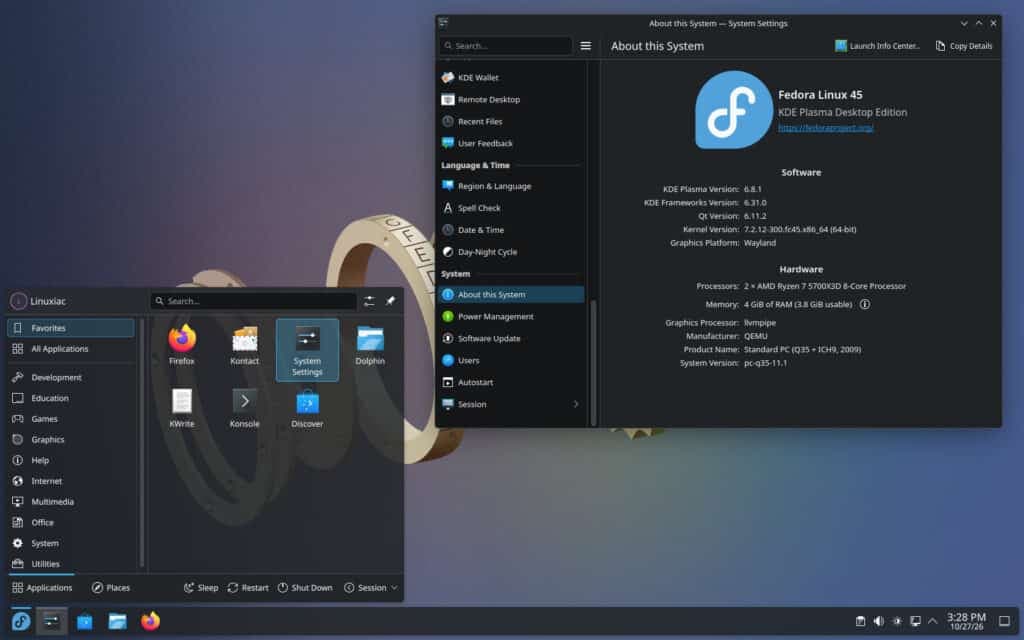Open launcher configure settings icon
1024x640 pixels.
[369, 301]
